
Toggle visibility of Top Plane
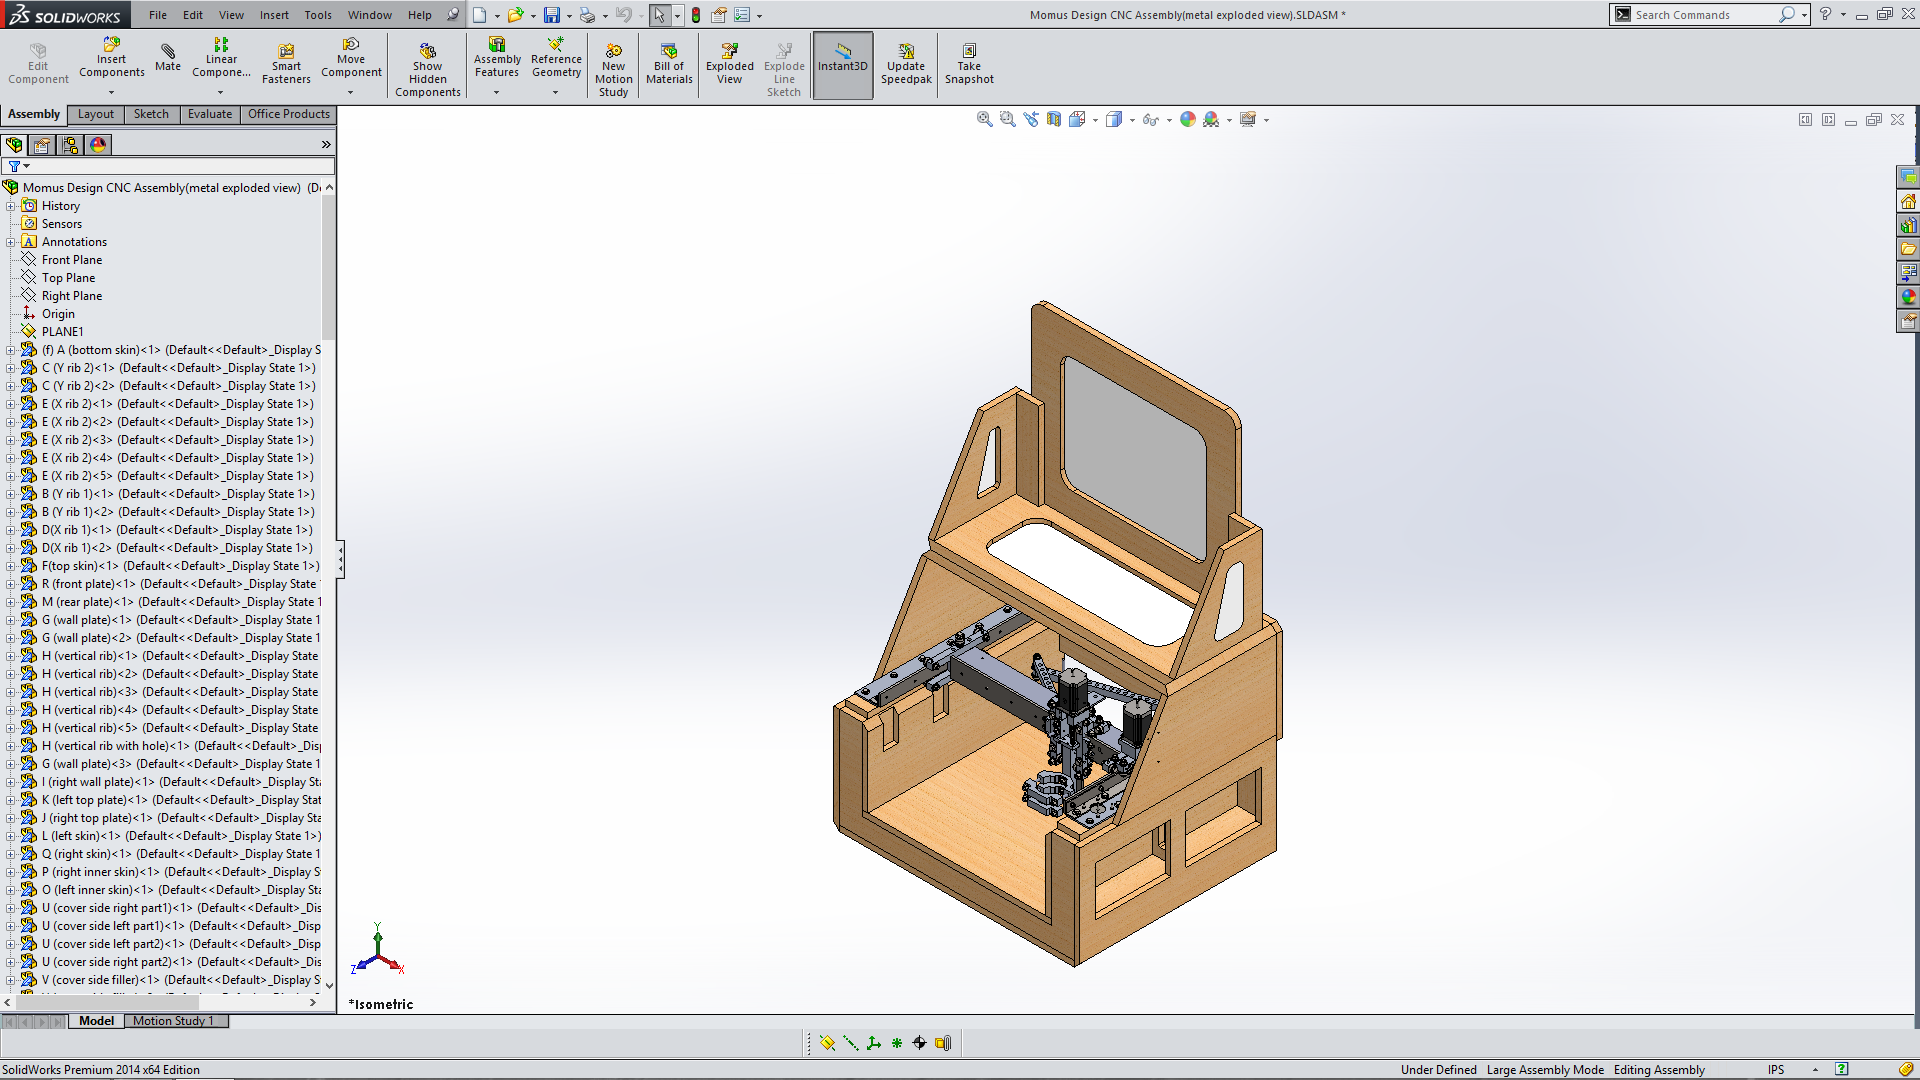point(67,277)
